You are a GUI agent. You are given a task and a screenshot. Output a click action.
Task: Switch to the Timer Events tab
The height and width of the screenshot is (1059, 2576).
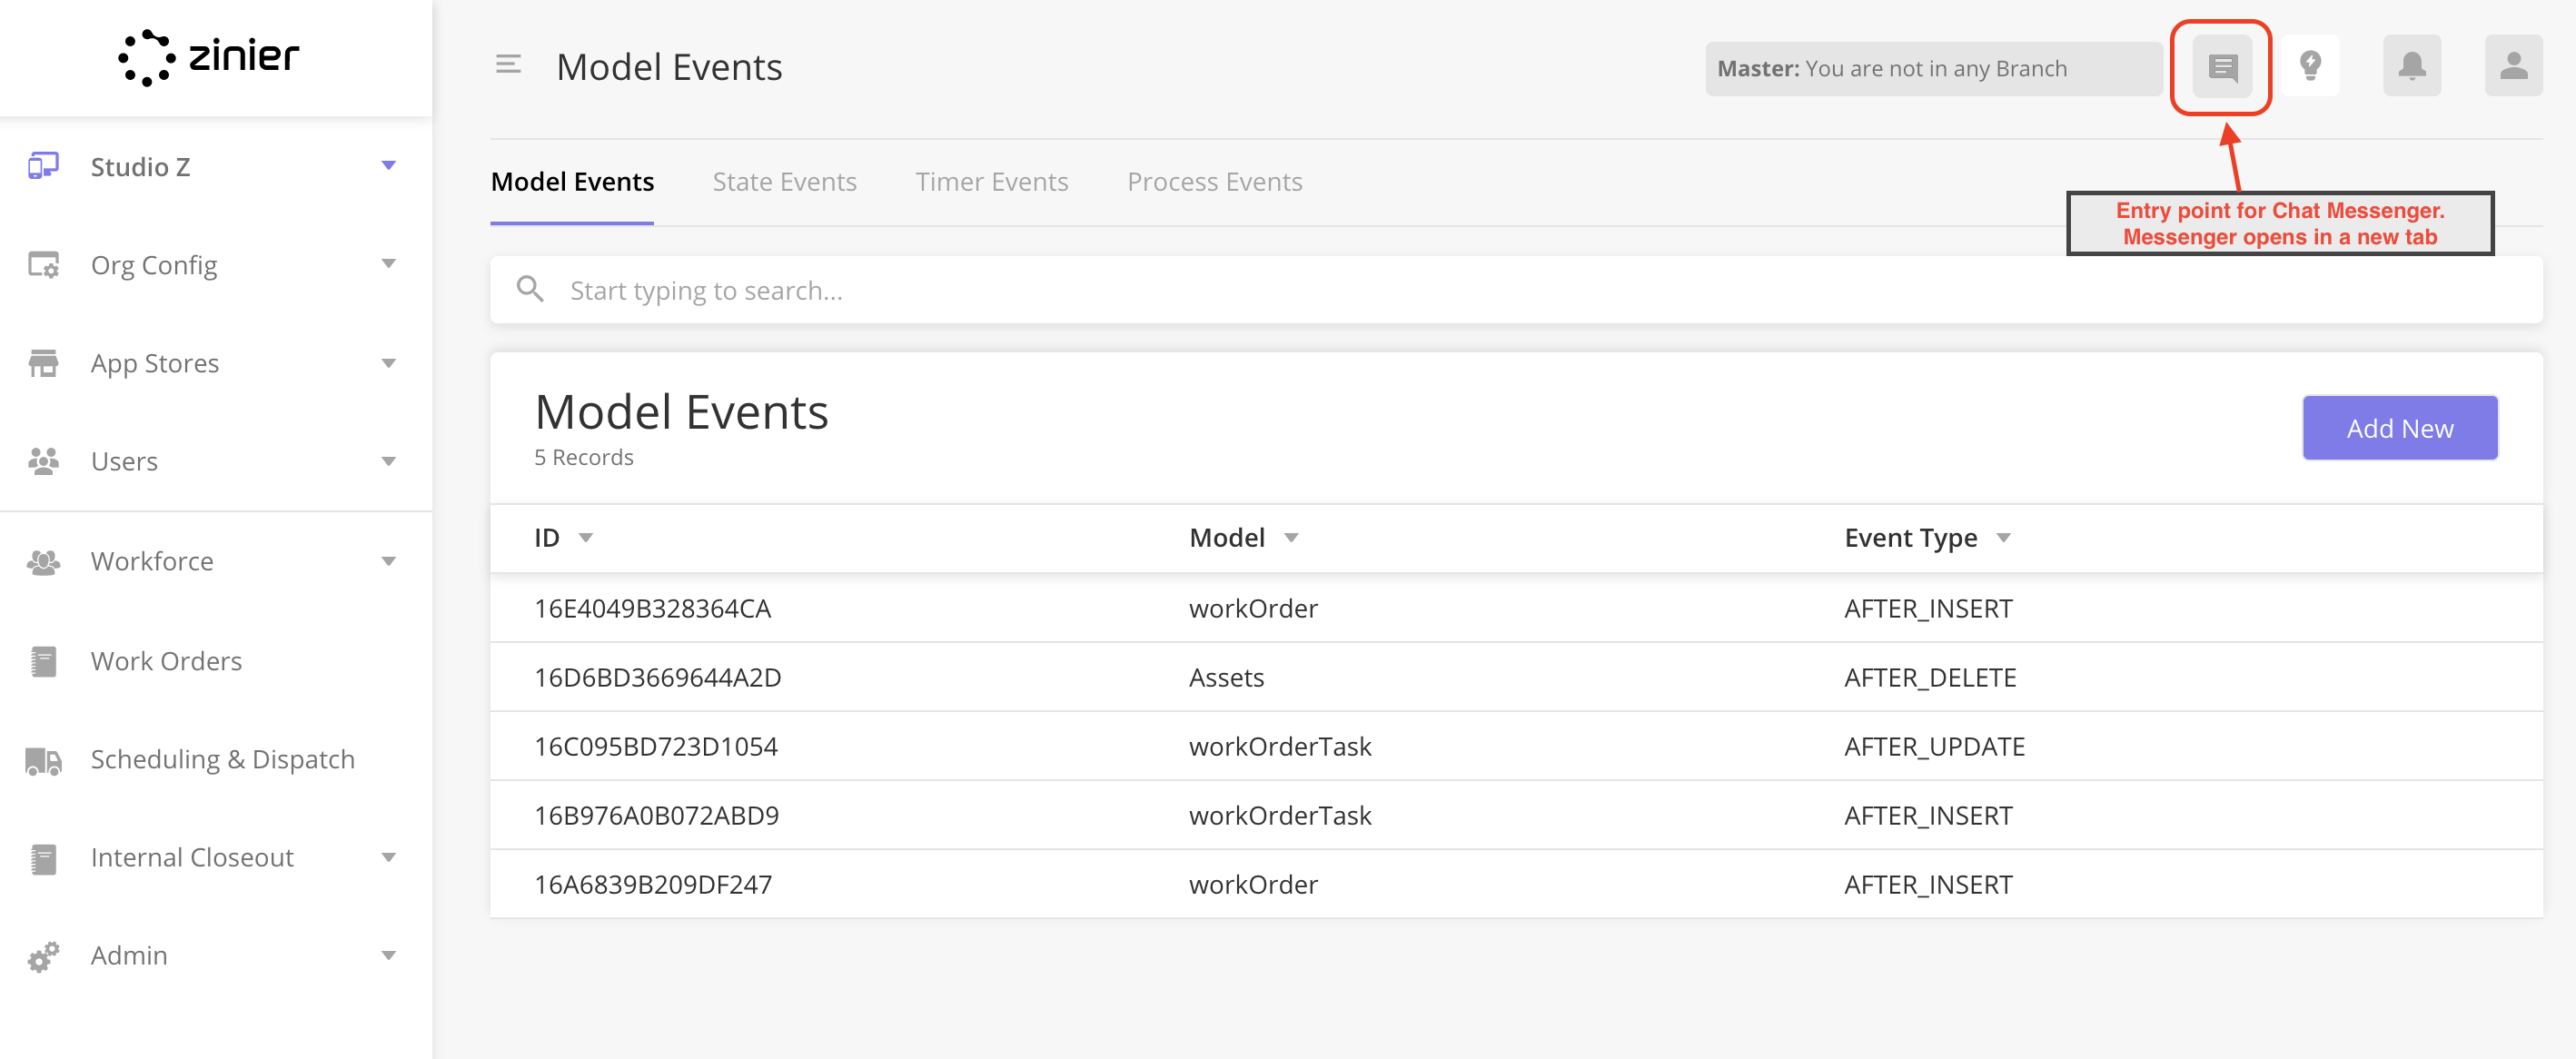(x=992, y=182)
